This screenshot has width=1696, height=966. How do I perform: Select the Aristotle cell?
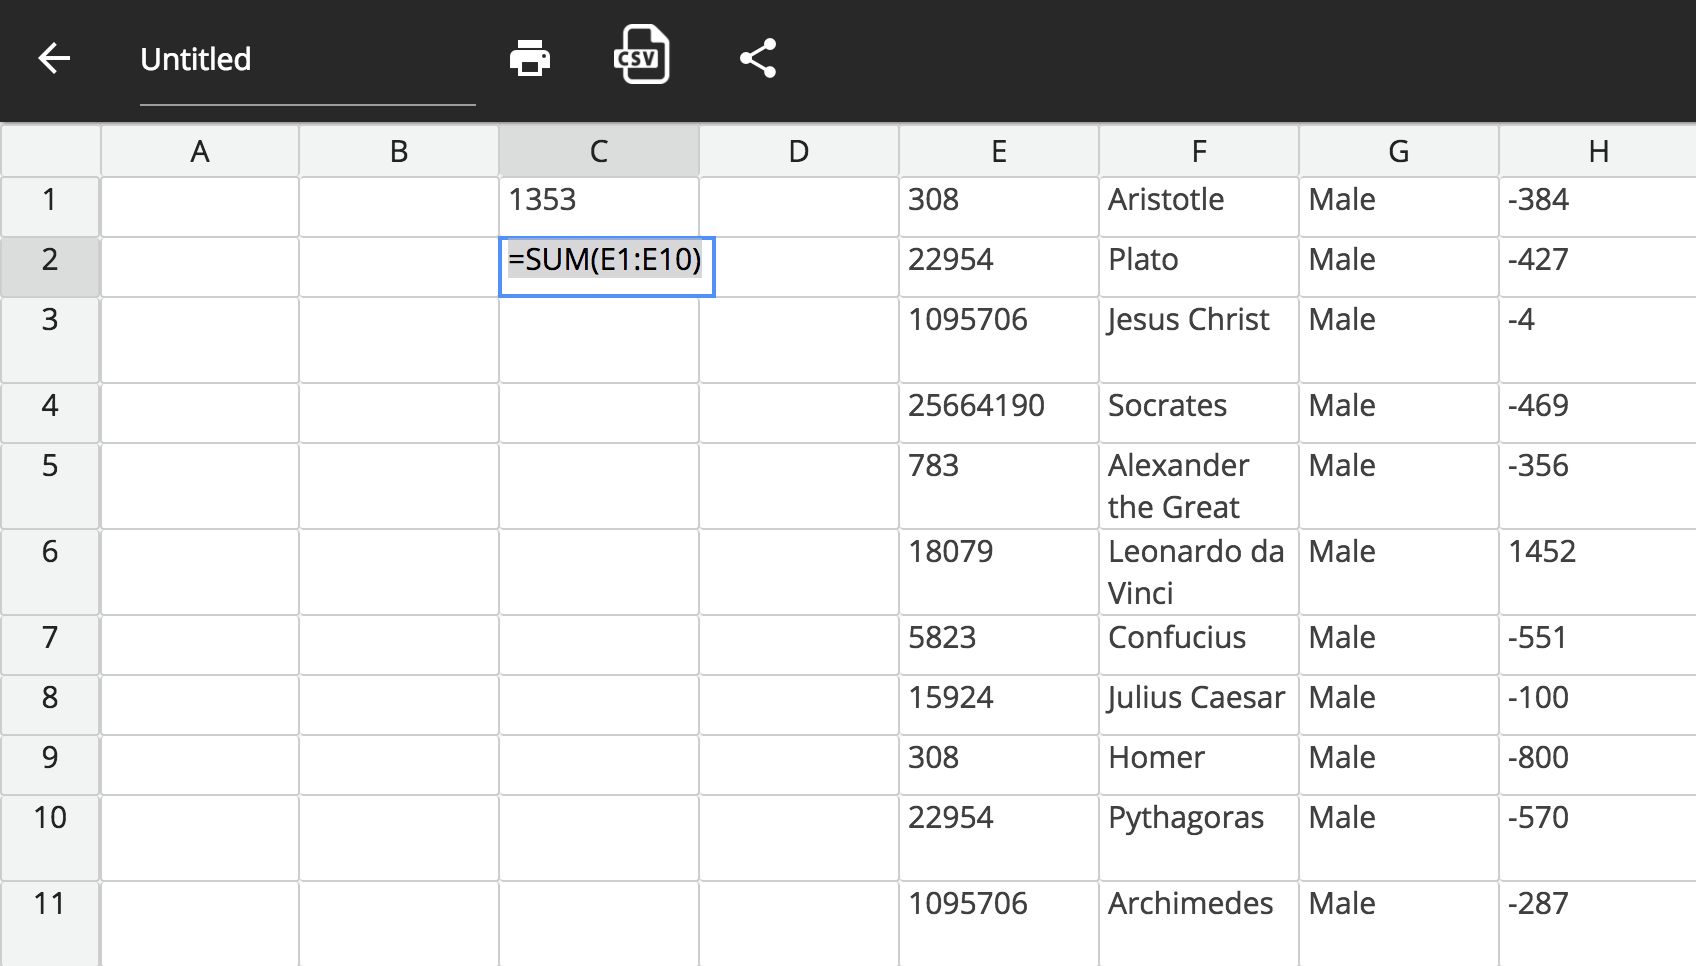pos(1198,206)
